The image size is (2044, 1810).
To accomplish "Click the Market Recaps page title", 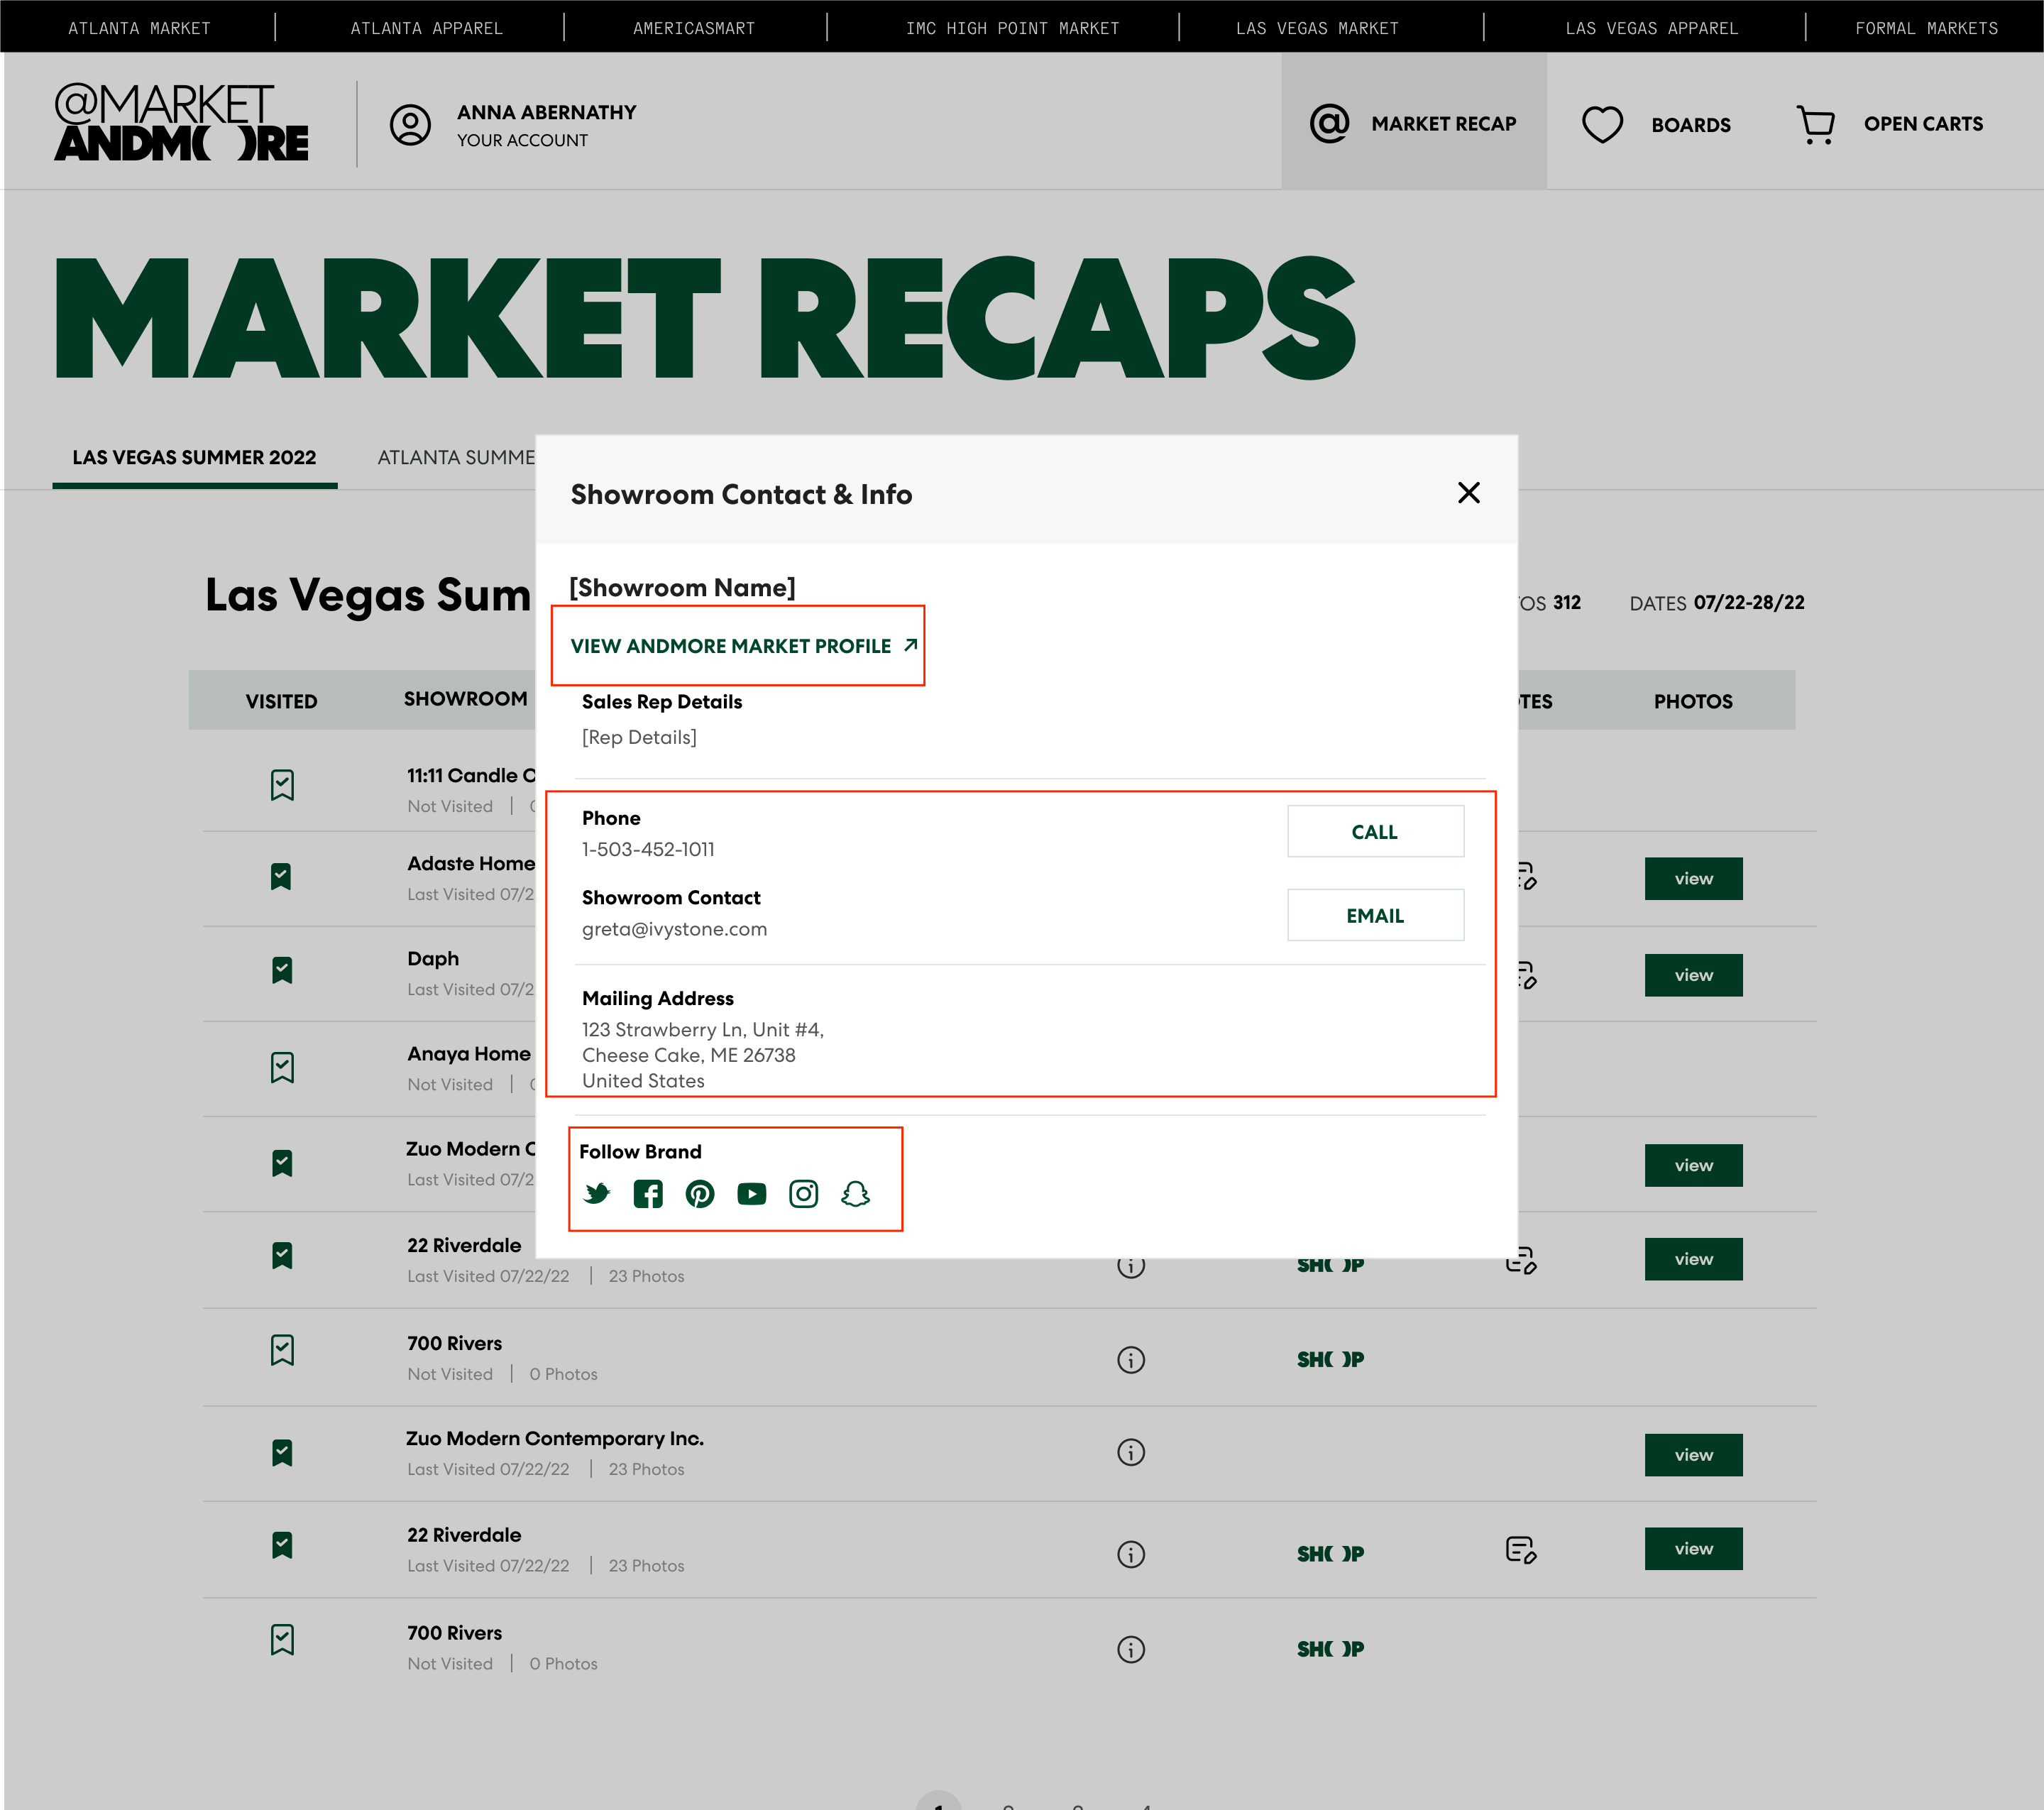I will point(705,318).
